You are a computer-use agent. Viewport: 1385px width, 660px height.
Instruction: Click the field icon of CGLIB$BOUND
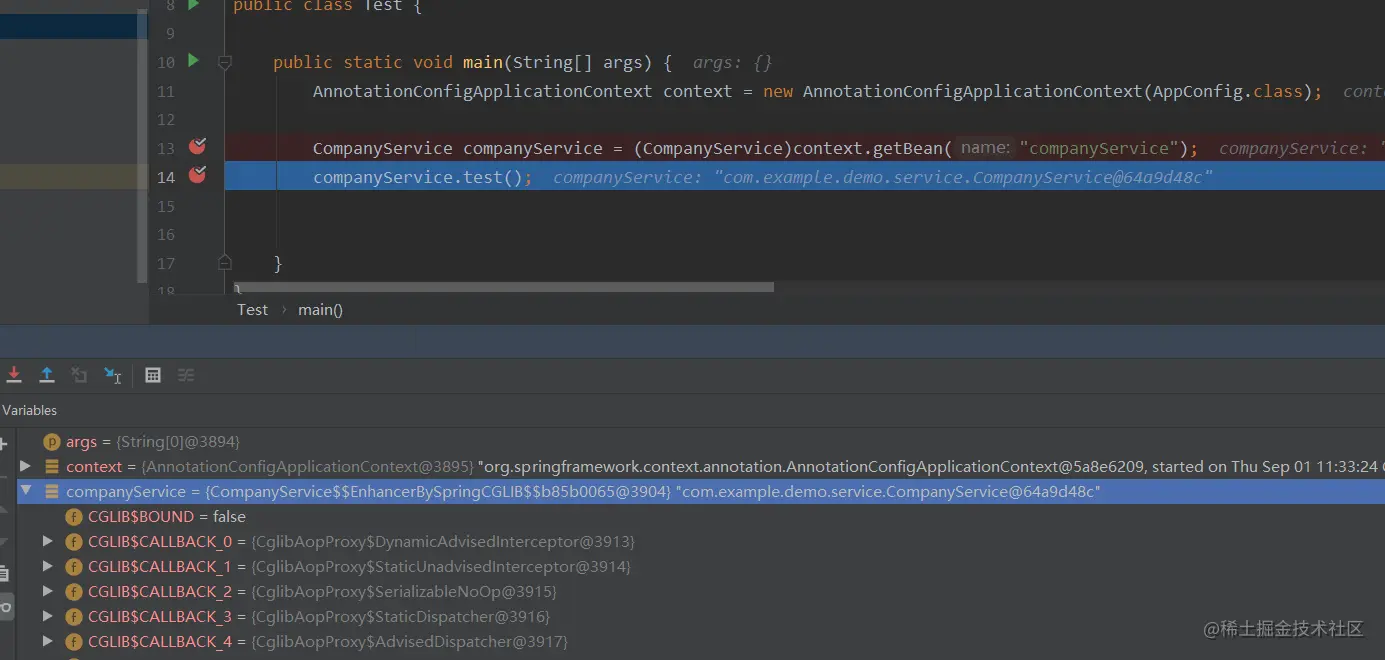(74, 516)
